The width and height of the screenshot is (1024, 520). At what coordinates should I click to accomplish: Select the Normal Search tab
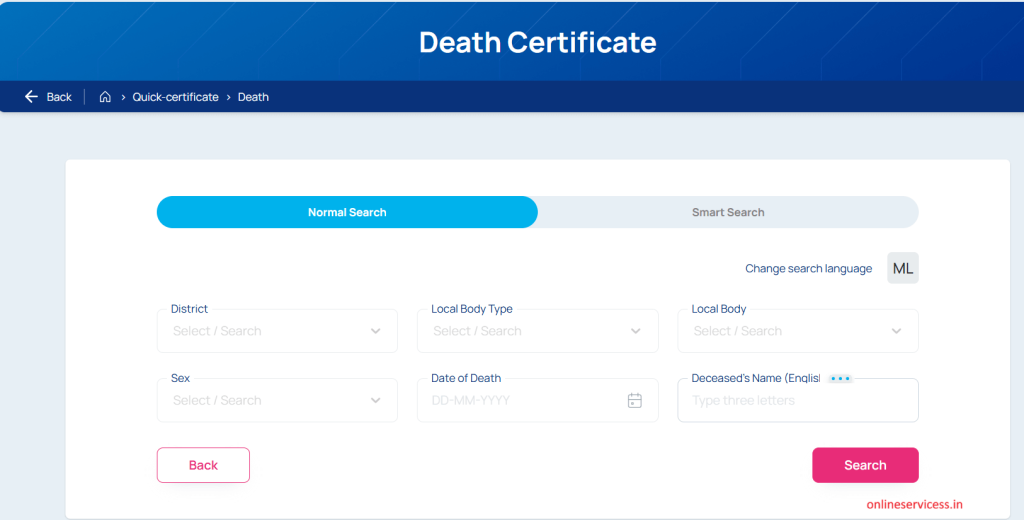click(x=347, y=212)
